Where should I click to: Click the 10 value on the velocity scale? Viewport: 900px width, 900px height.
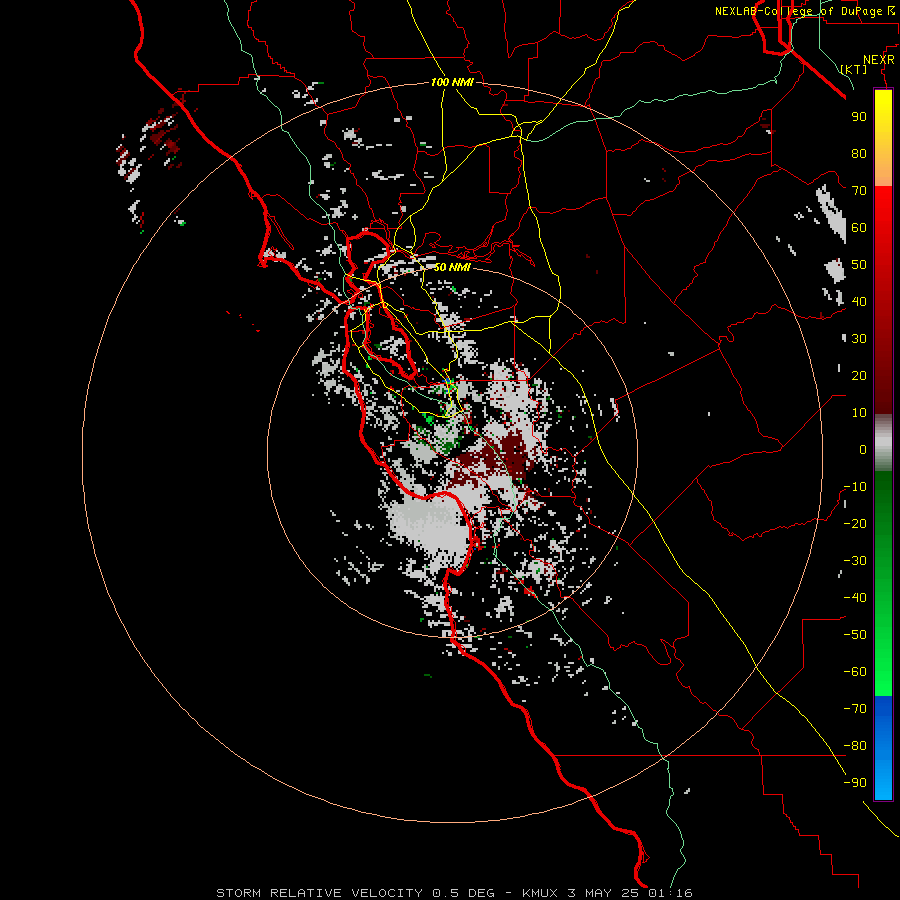coord(859,413)
